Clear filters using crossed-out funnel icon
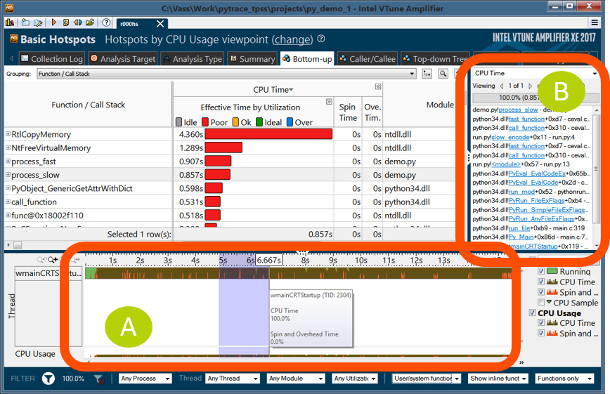Image resolution: width=610 pixels, height=394 pixels. click(x=99, y=379)
